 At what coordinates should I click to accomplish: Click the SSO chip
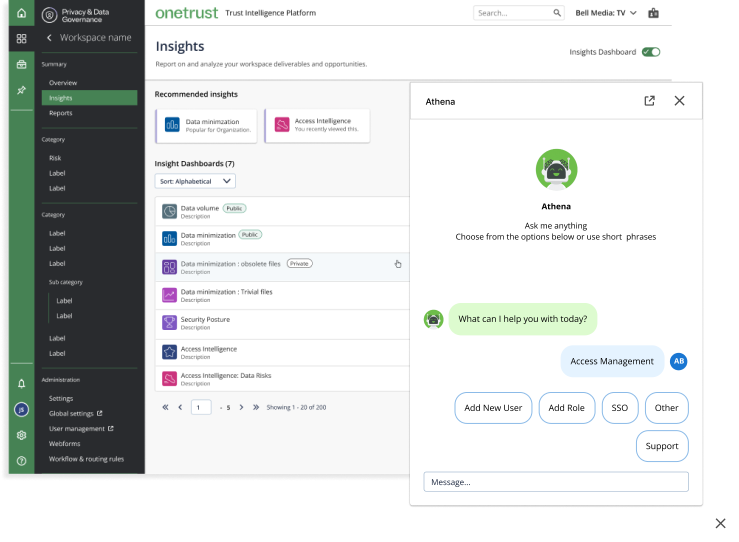620,408
